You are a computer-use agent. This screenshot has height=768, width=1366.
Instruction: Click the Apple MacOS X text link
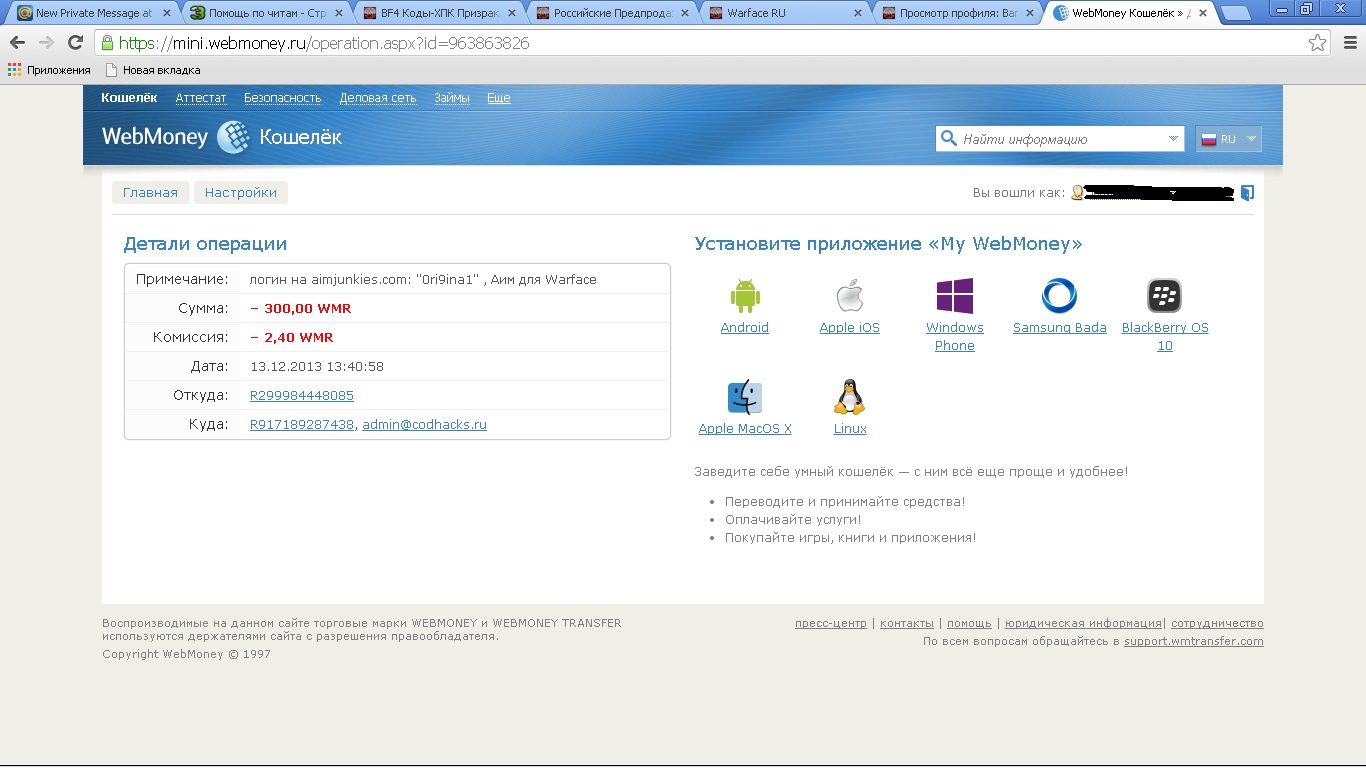pos(745,428)
